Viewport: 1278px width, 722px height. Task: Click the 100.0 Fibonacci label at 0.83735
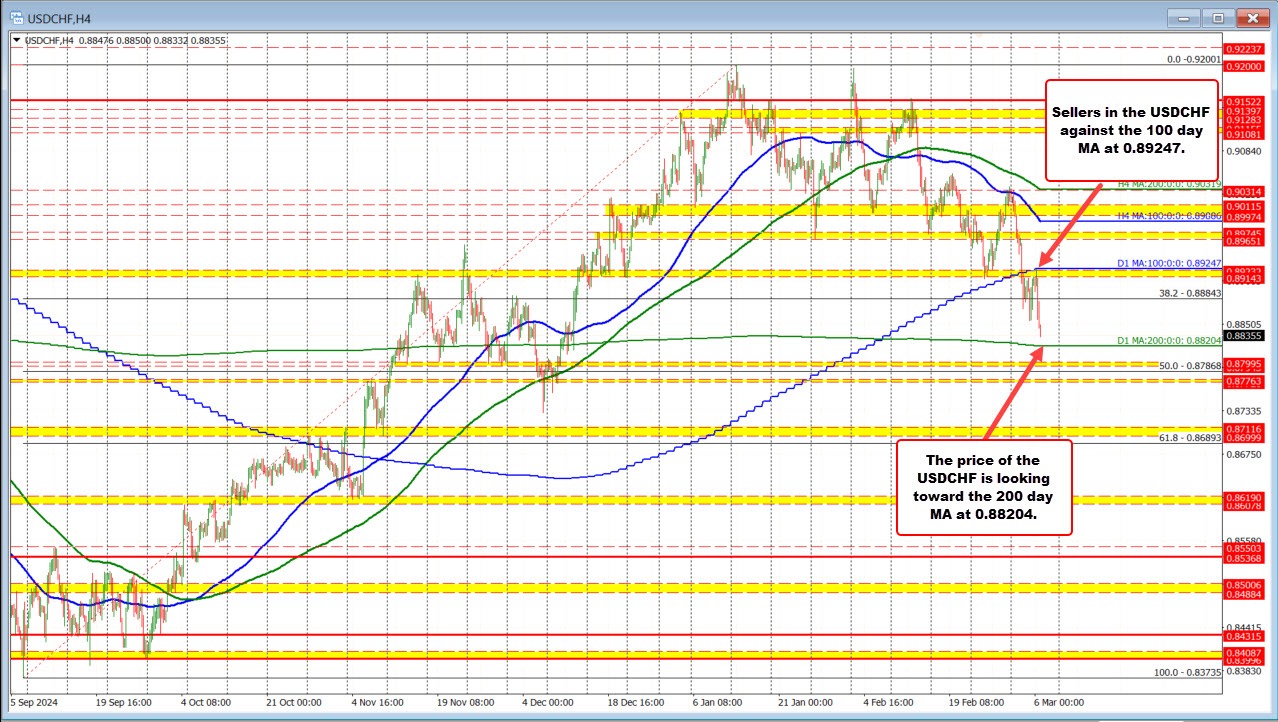tap(1186, 673)
